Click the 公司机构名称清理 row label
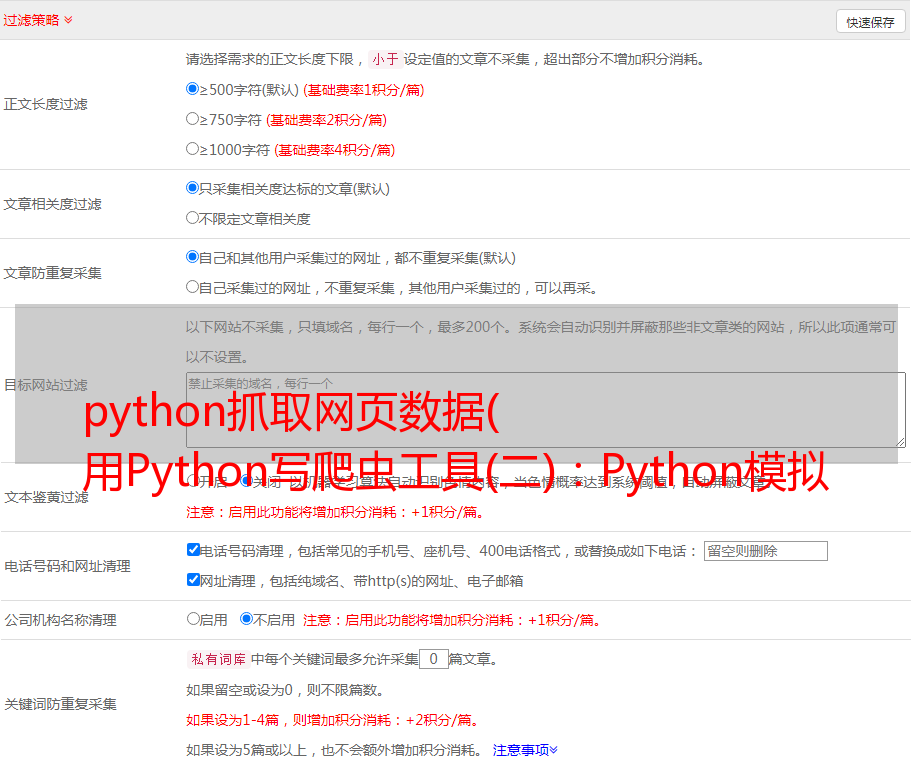The height and width of the screenshot is (768, 912). tap(60, 620)
